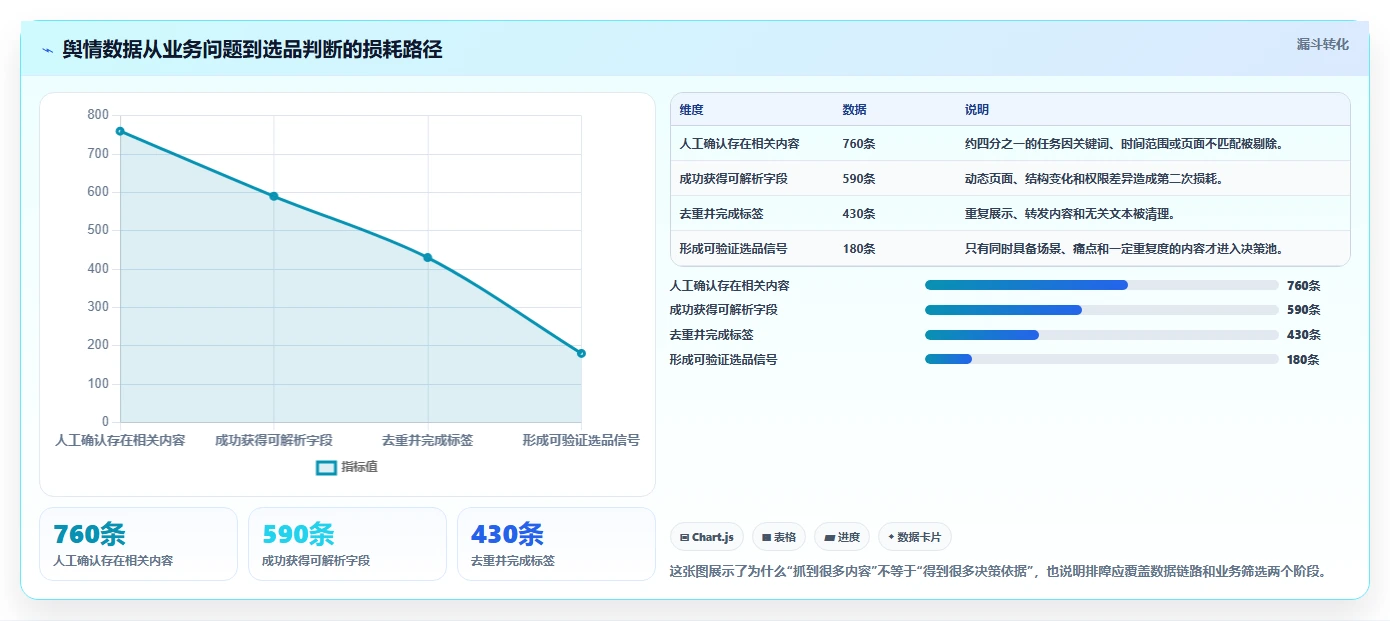Image resolution: width=1390 pixels, height=621 pixels.
Task: Select the 表格 chip
Action: [779, 537]
